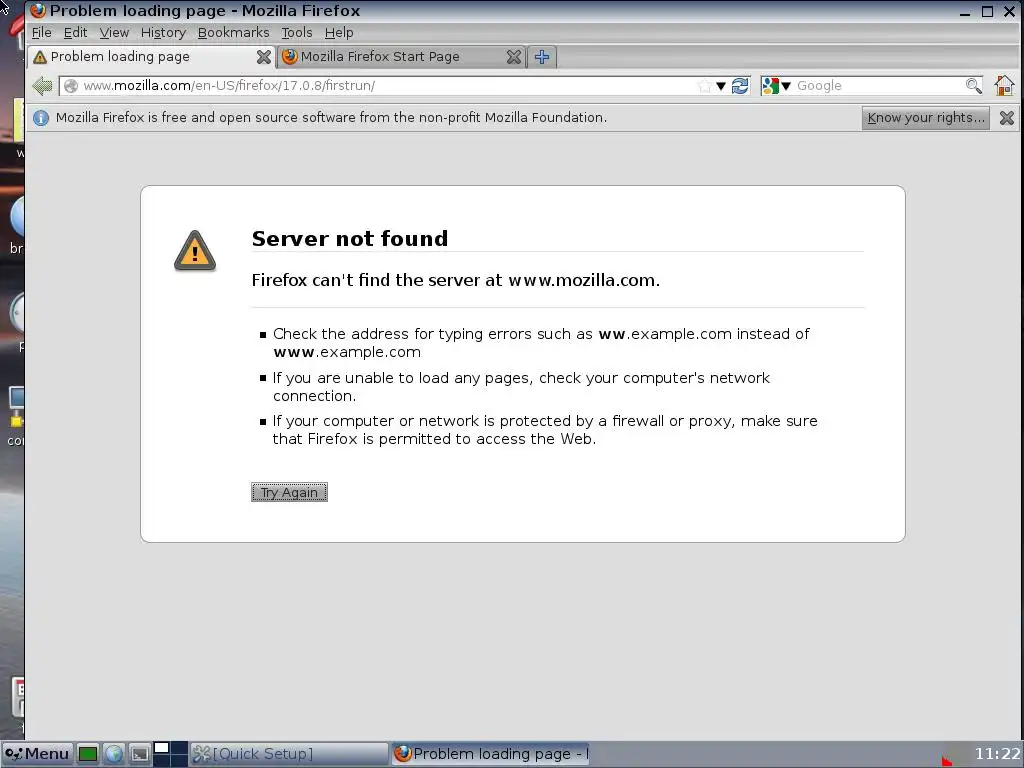The image size is (1024, 768).
Task: Launch the globe browser icon in taskbar
Action: point(114,754)
